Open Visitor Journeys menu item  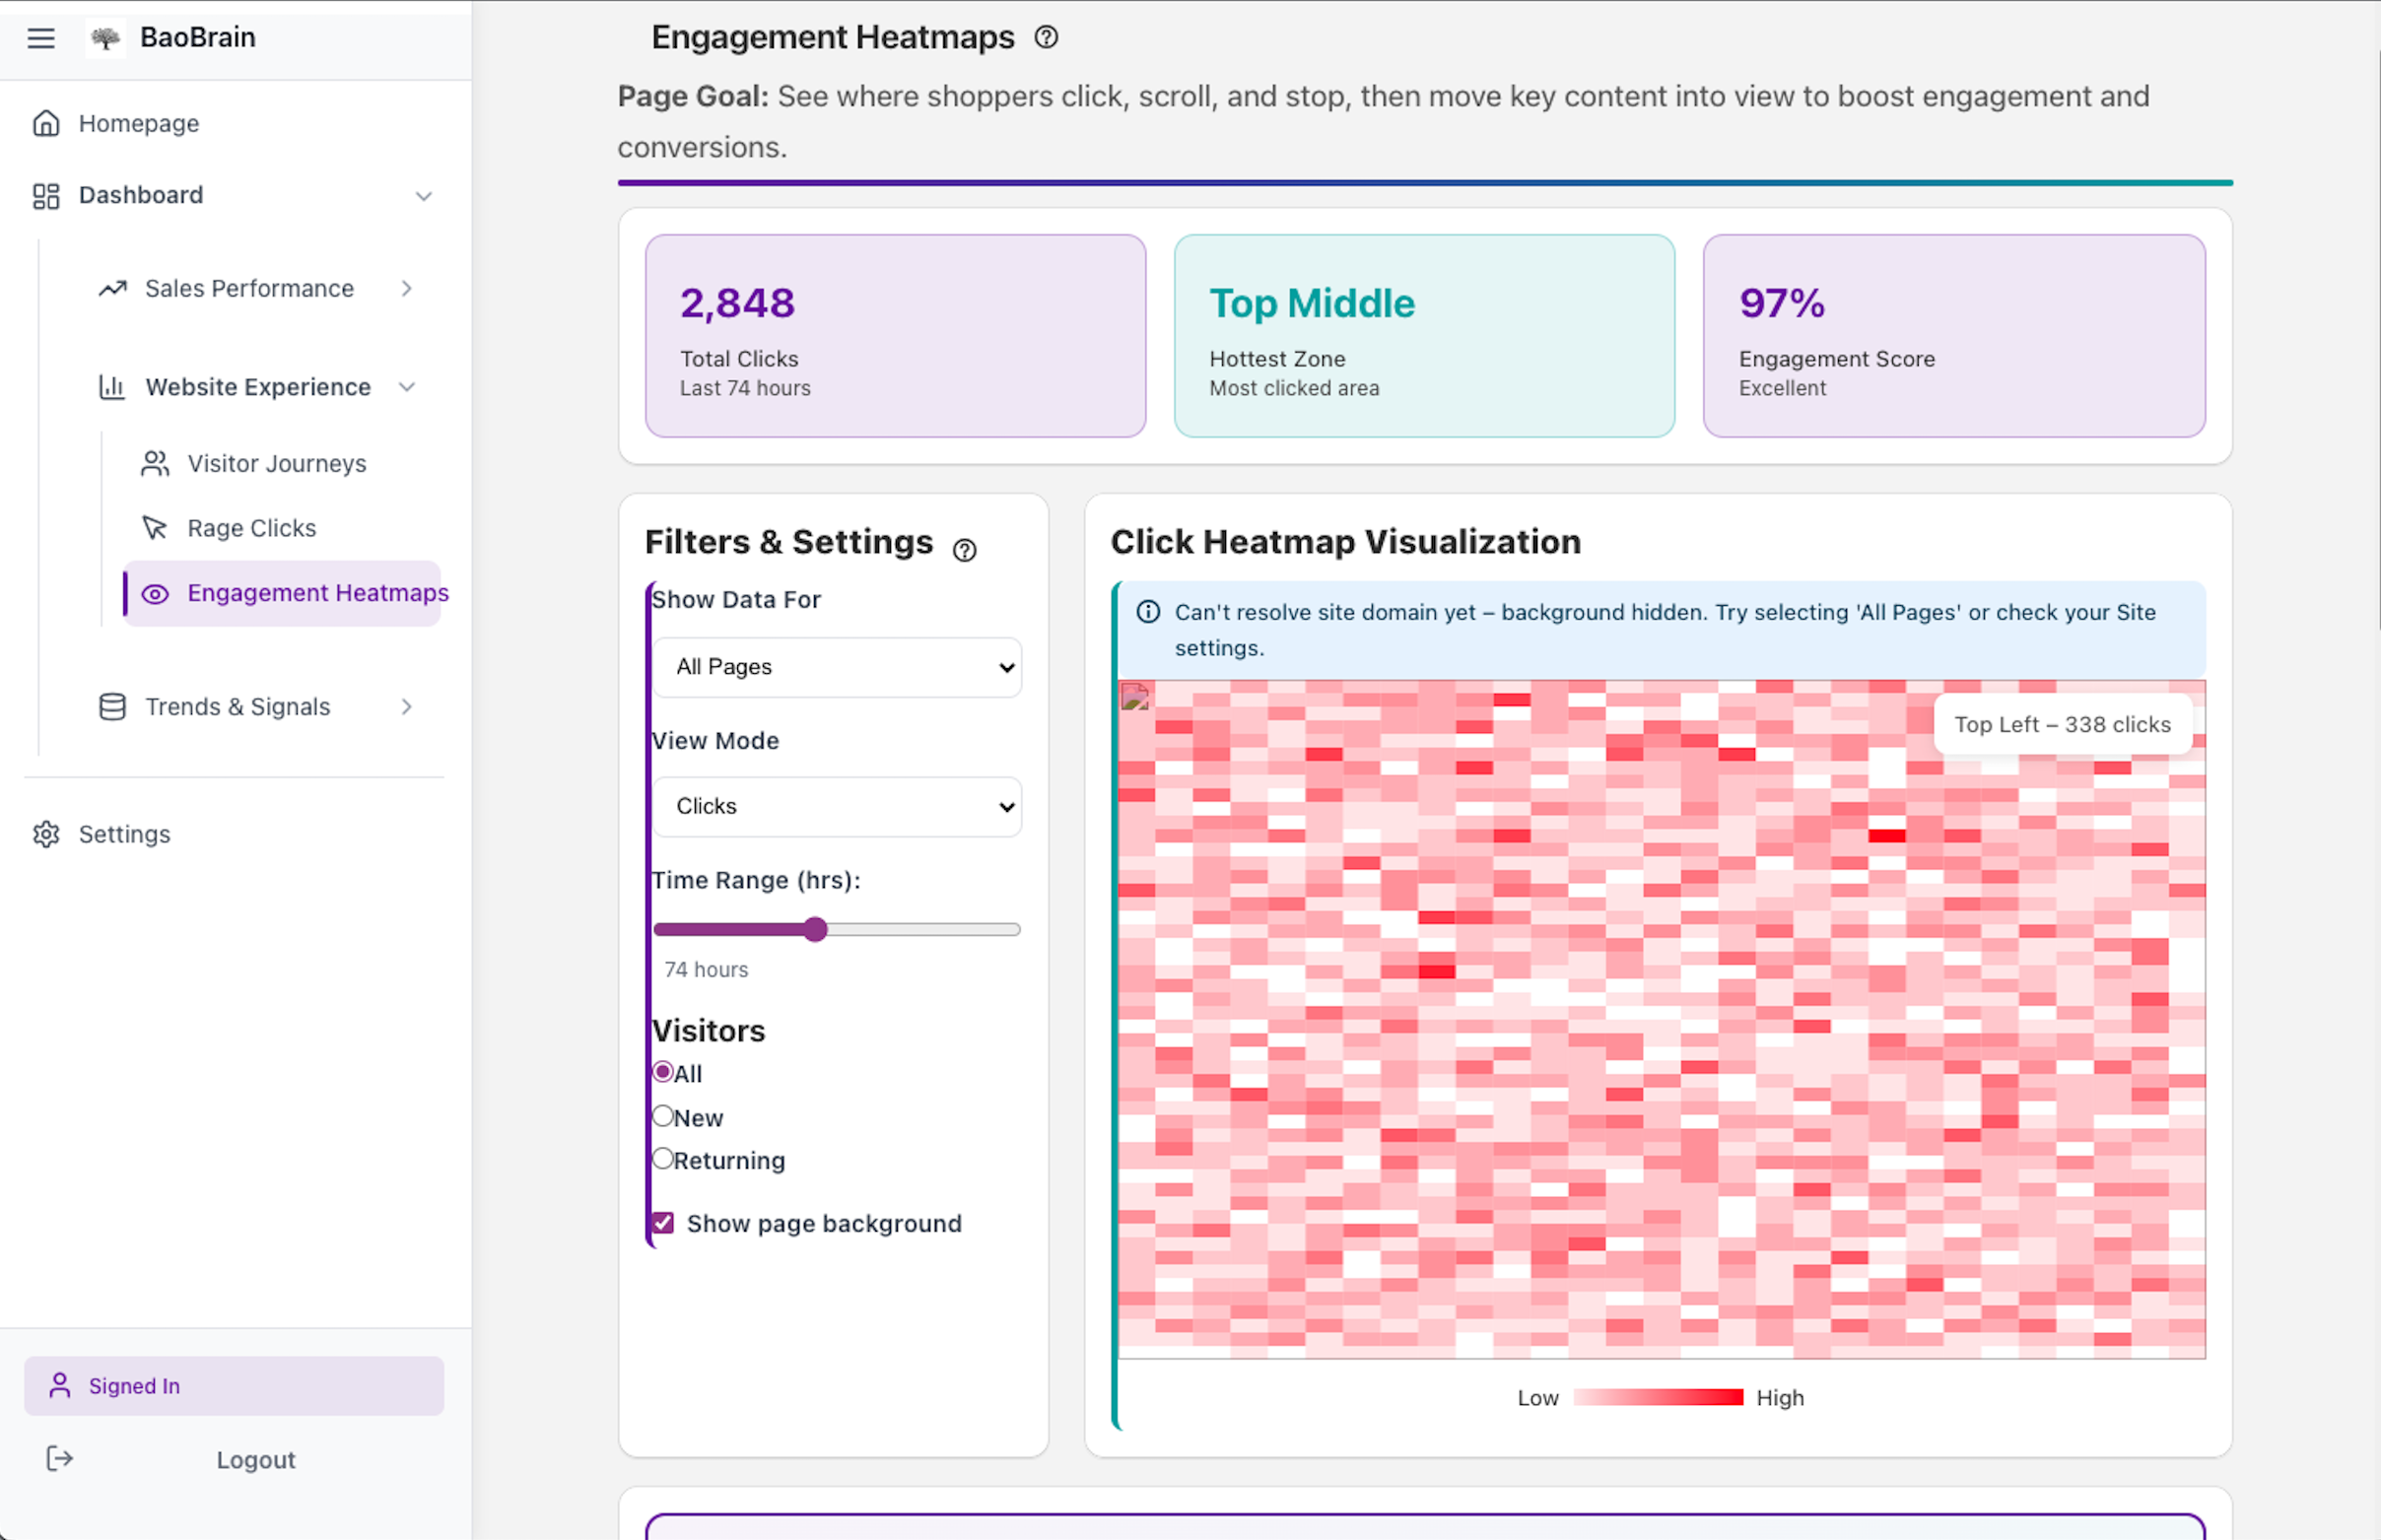[x=276, y=464]
